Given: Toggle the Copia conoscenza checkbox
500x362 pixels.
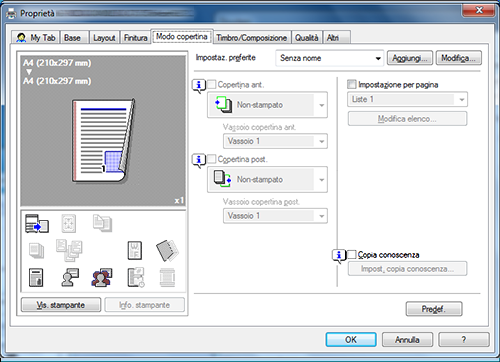Looking at the screenshot, I should (352, 255).
